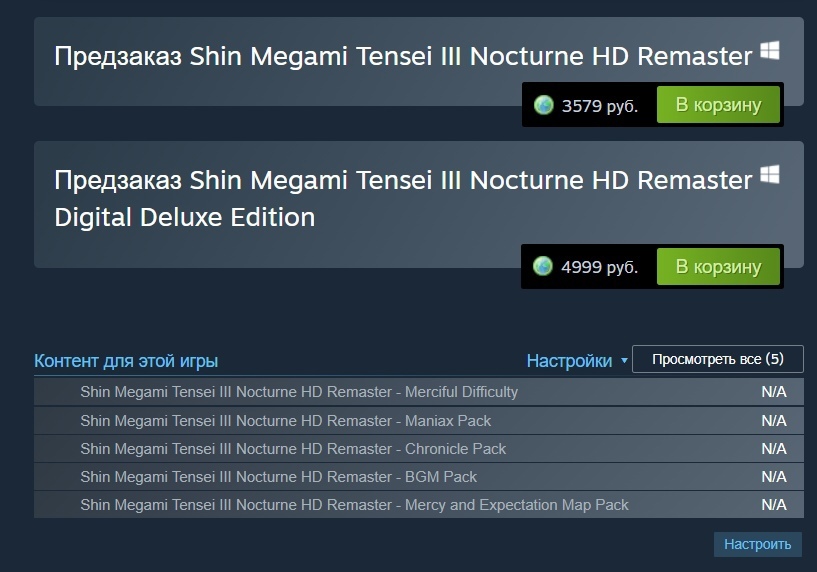Open the BGM Pack DLC entry
This screenshot has width=817, height=572.
278,477
